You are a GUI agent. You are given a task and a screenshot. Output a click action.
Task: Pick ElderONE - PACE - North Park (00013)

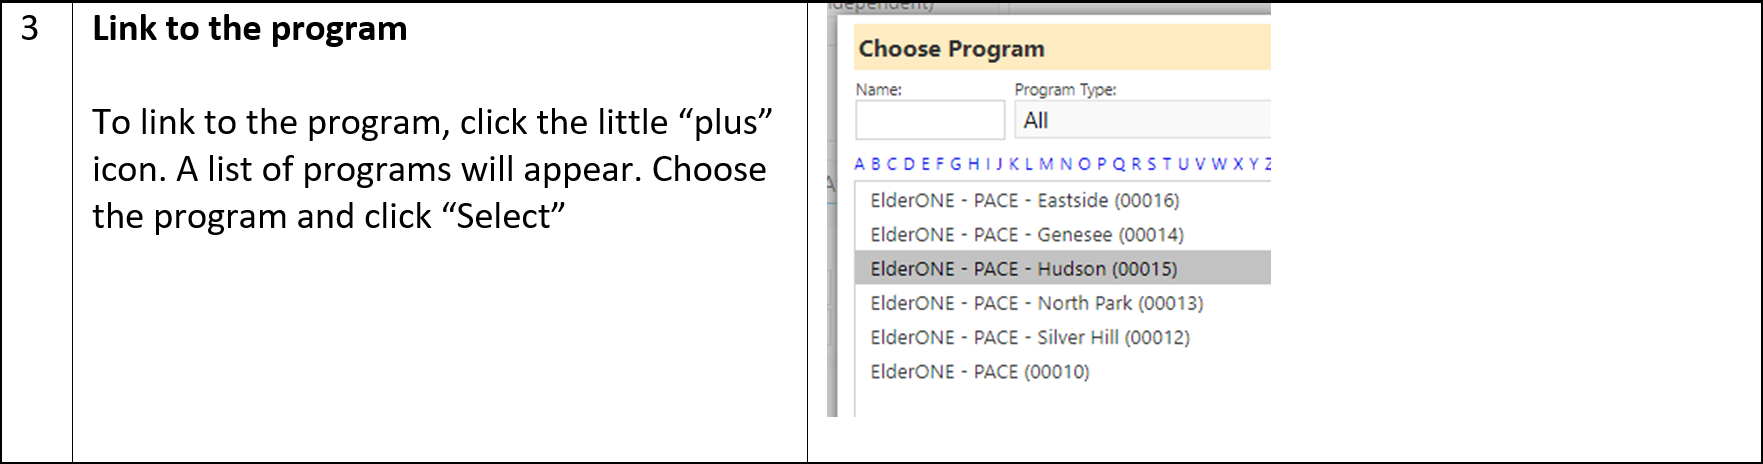[1037, 303]
